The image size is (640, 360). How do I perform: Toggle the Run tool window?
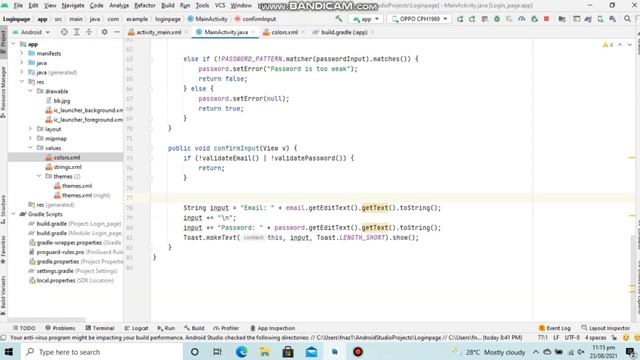tap(166, 328)
